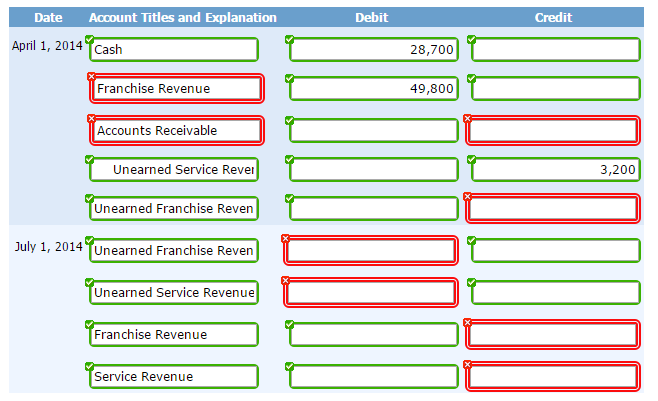658x401 pixels.
Task: Select credit field beside the 49,800 debit
Action: pyautogui.click(x=556, y=89)
